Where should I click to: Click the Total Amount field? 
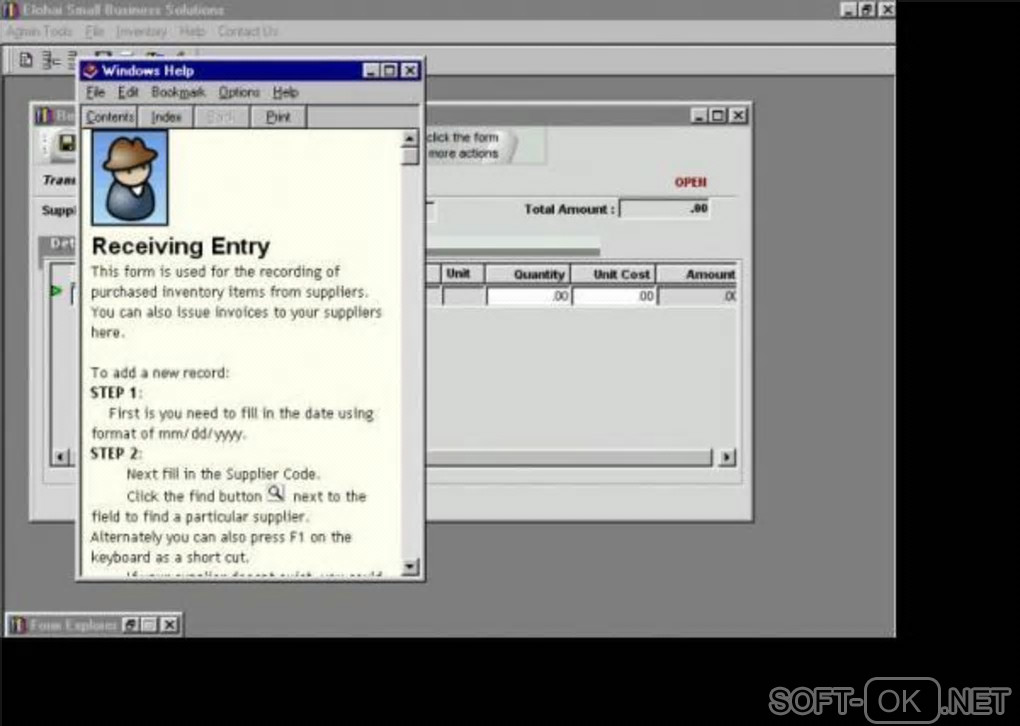coord(664,209)
